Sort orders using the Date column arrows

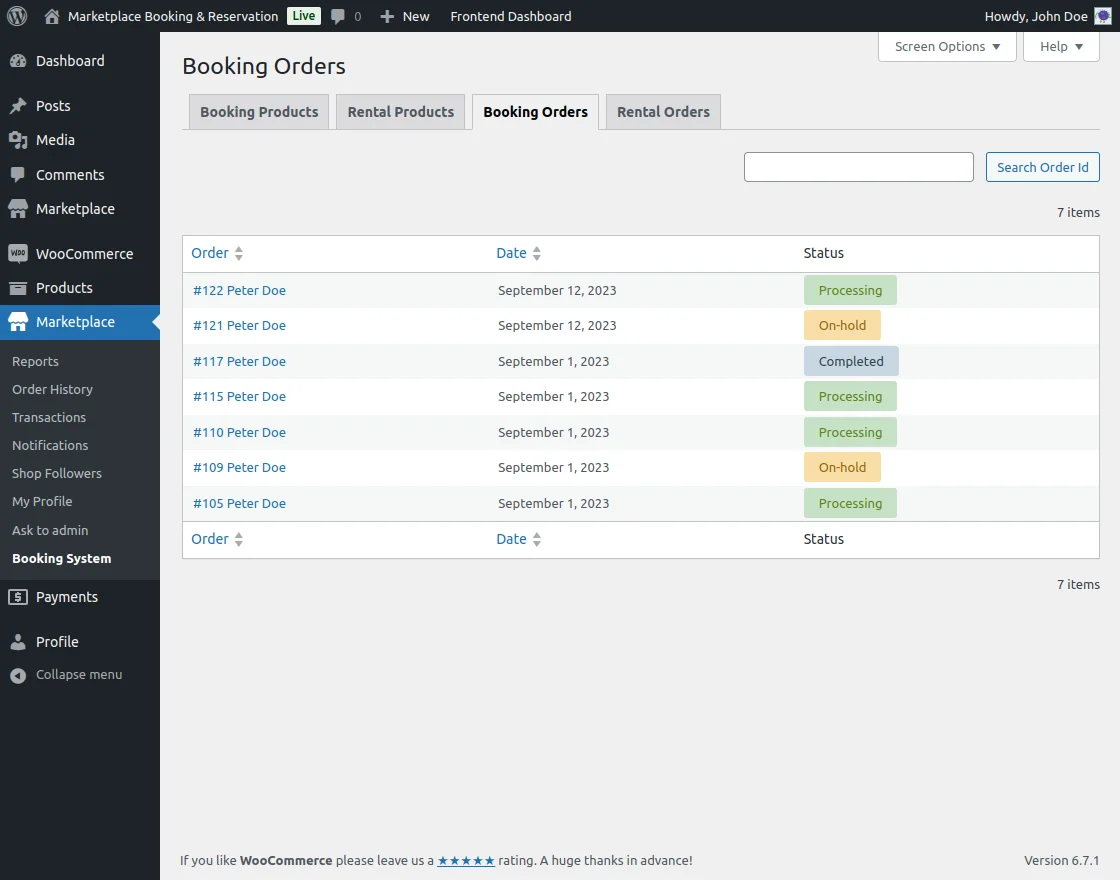point(537,253)
